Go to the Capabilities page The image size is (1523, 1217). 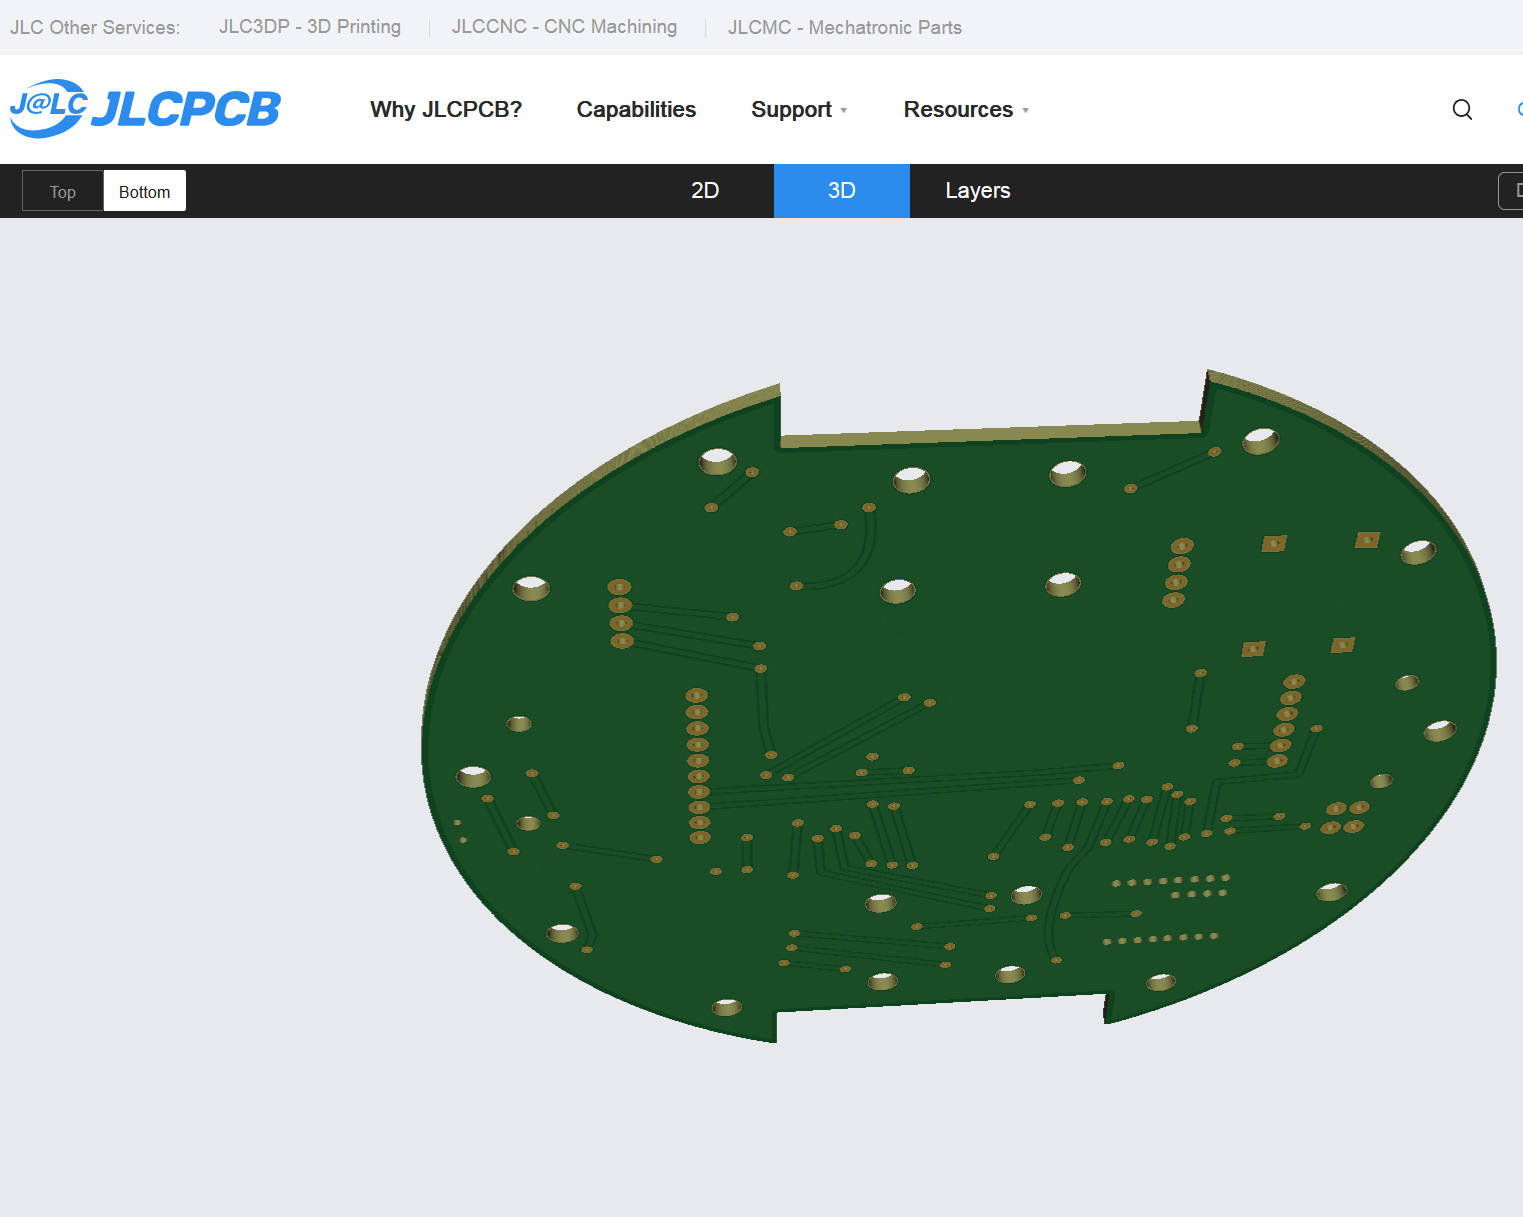pos(636,110)
